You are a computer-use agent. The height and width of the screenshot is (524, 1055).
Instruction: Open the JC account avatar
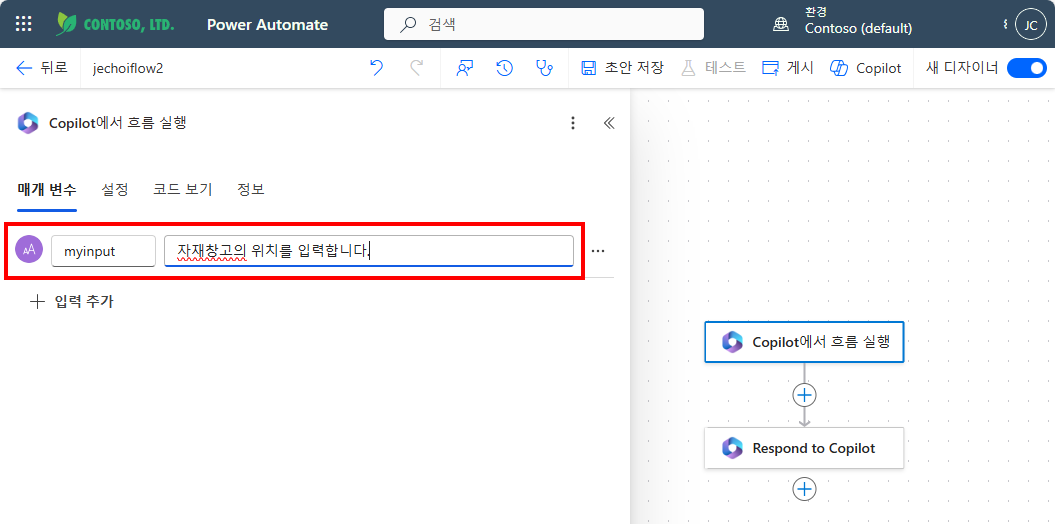1030,24
